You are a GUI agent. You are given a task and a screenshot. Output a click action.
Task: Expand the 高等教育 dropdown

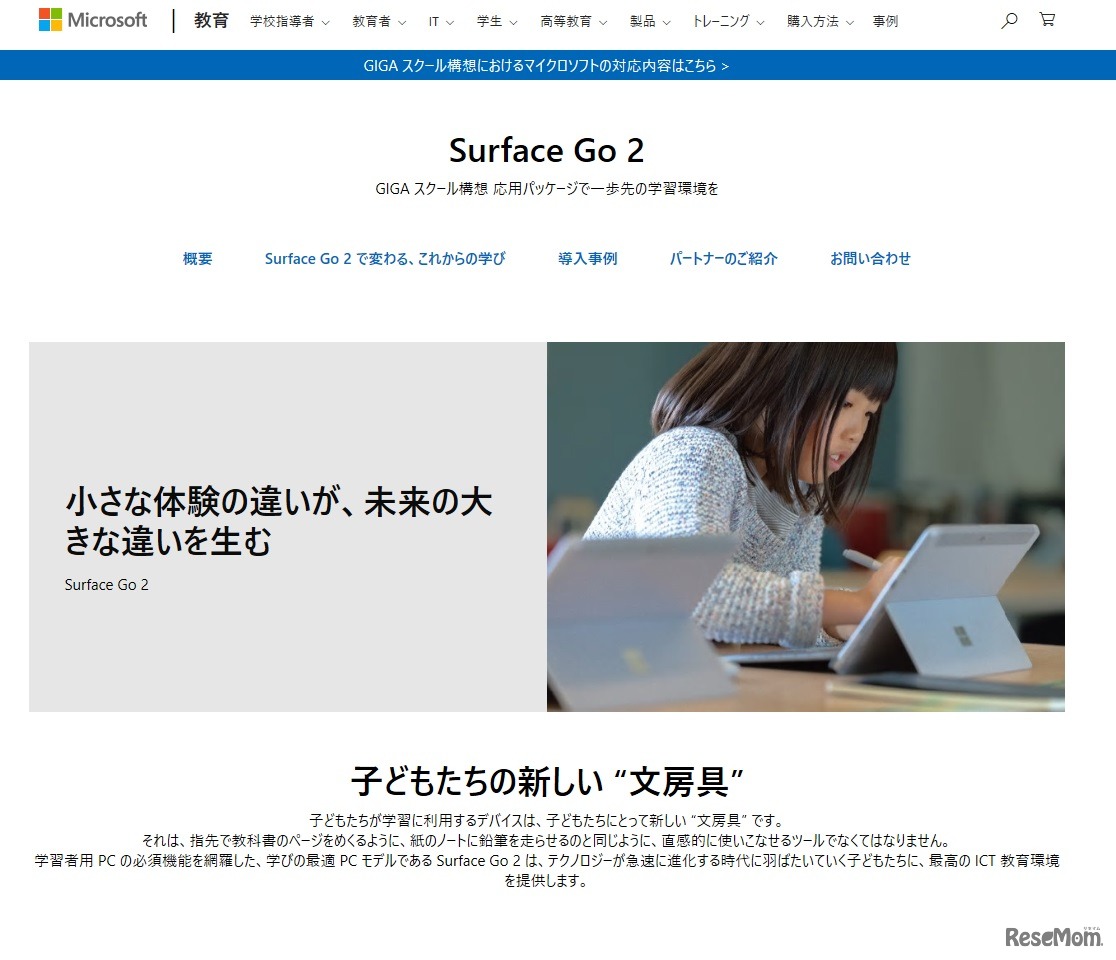[566, 21]
